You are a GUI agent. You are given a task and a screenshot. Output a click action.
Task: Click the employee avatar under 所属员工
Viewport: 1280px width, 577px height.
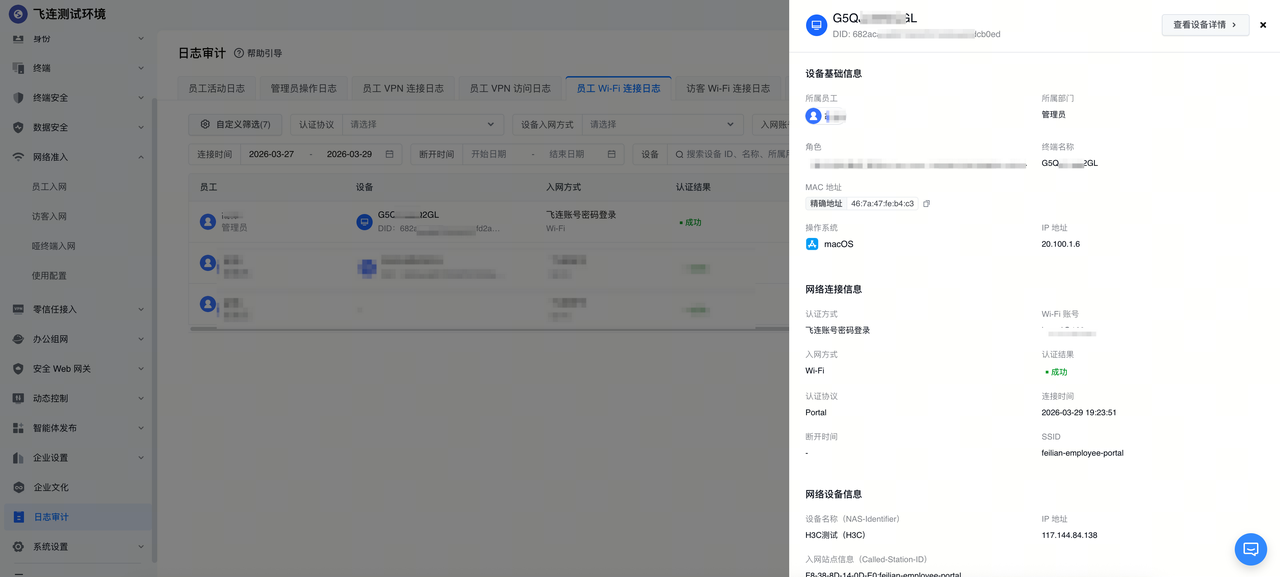pos(813,116)
